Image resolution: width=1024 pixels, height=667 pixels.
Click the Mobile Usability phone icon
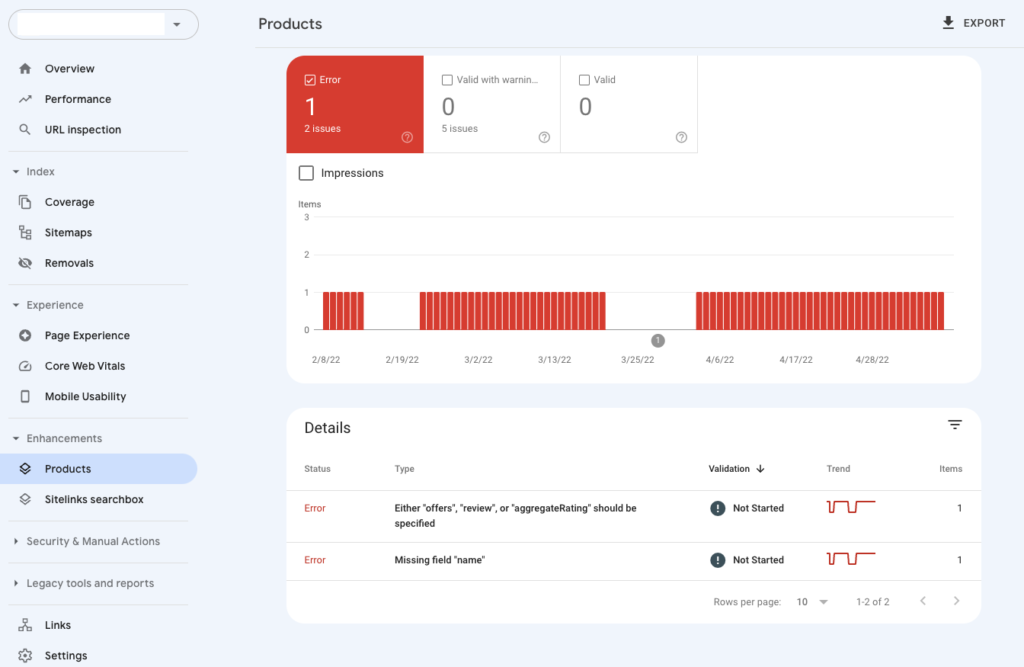tap(25, 397)
